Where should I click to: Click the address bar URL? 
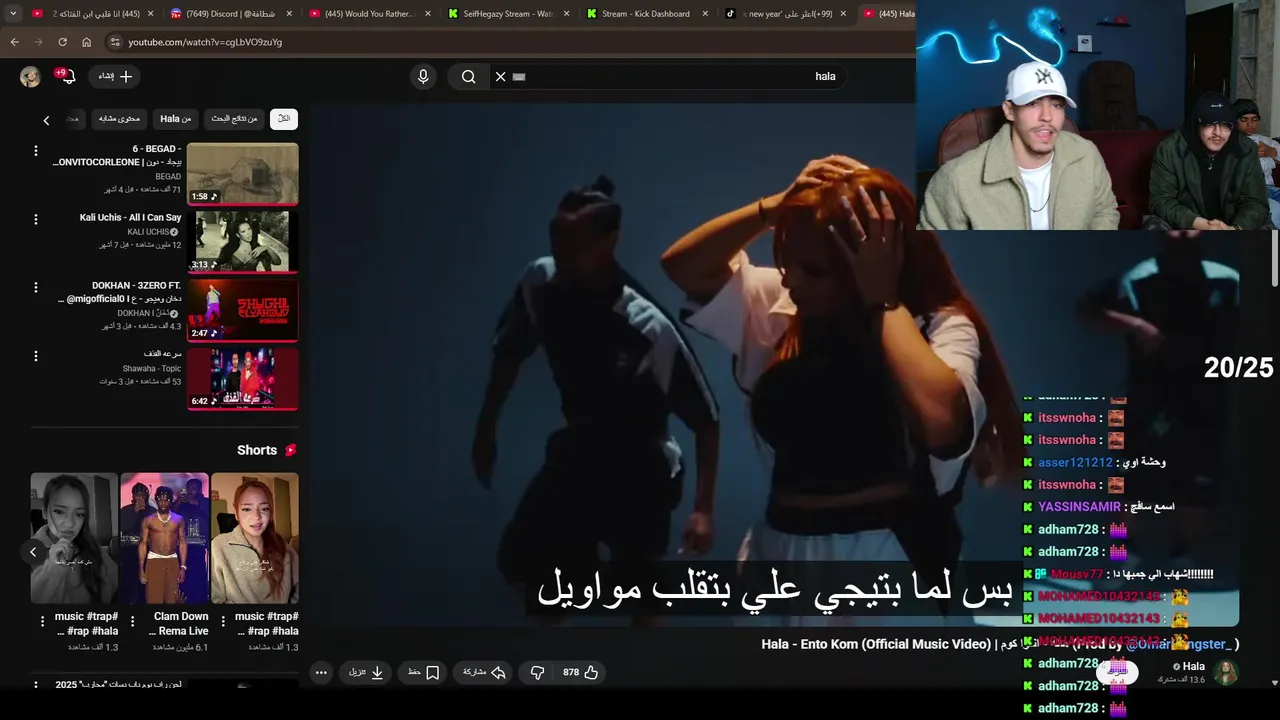[205, 42]
